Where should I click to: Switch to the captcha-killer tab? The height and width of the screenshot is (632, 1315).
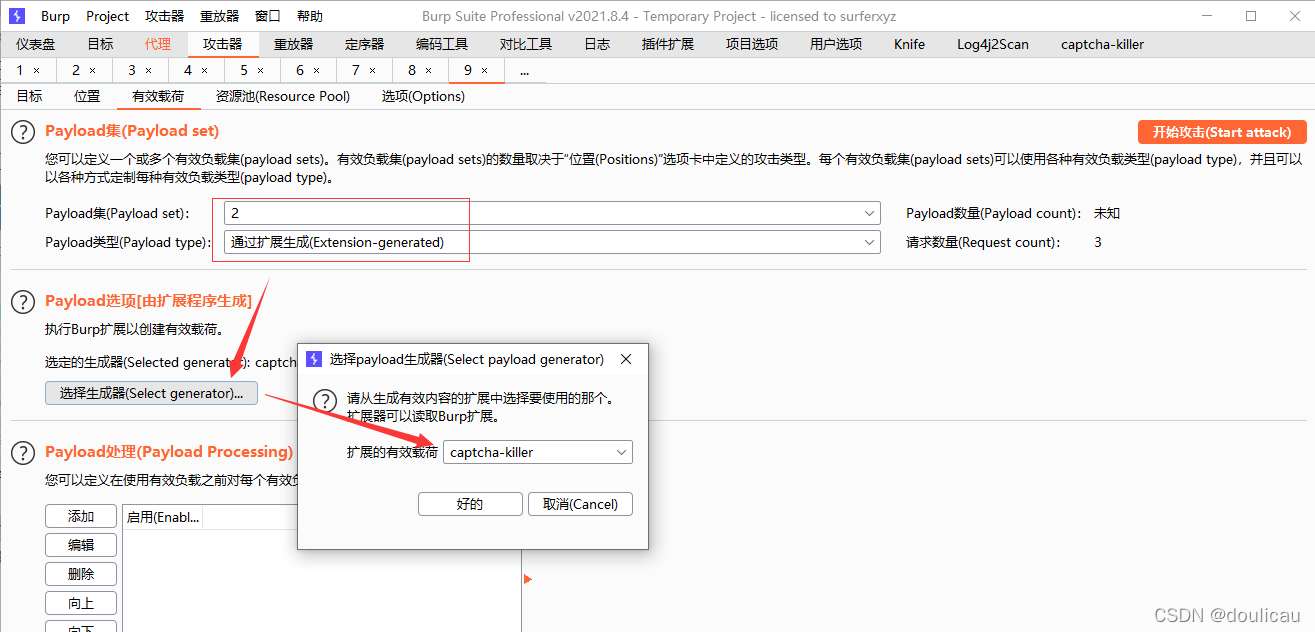tap(1103, 44)
